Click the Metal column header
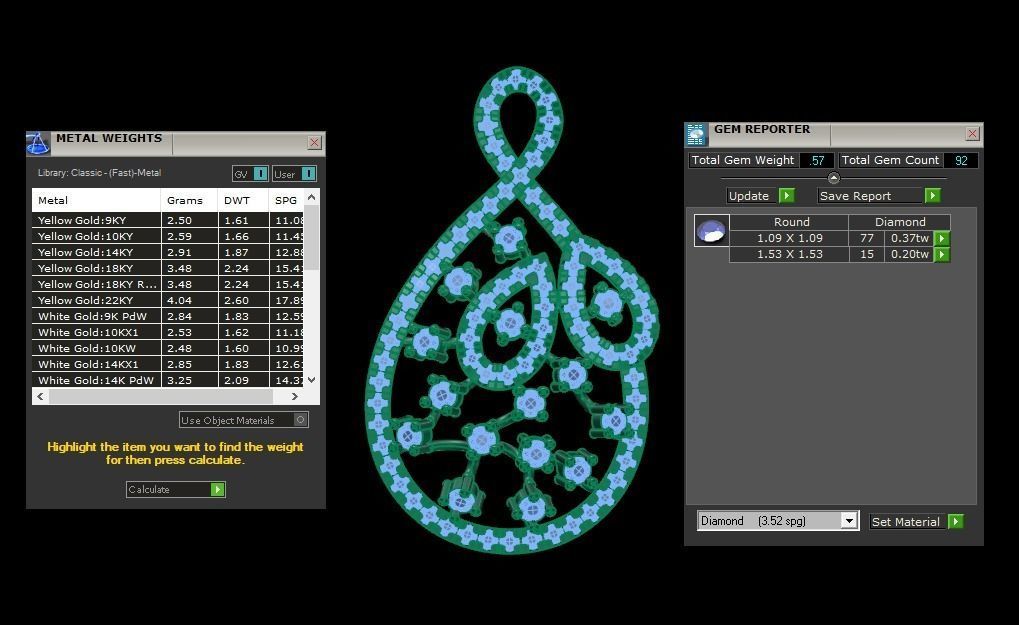The height and width of the screenshot is (625, 1019). (x=96, y=201)
